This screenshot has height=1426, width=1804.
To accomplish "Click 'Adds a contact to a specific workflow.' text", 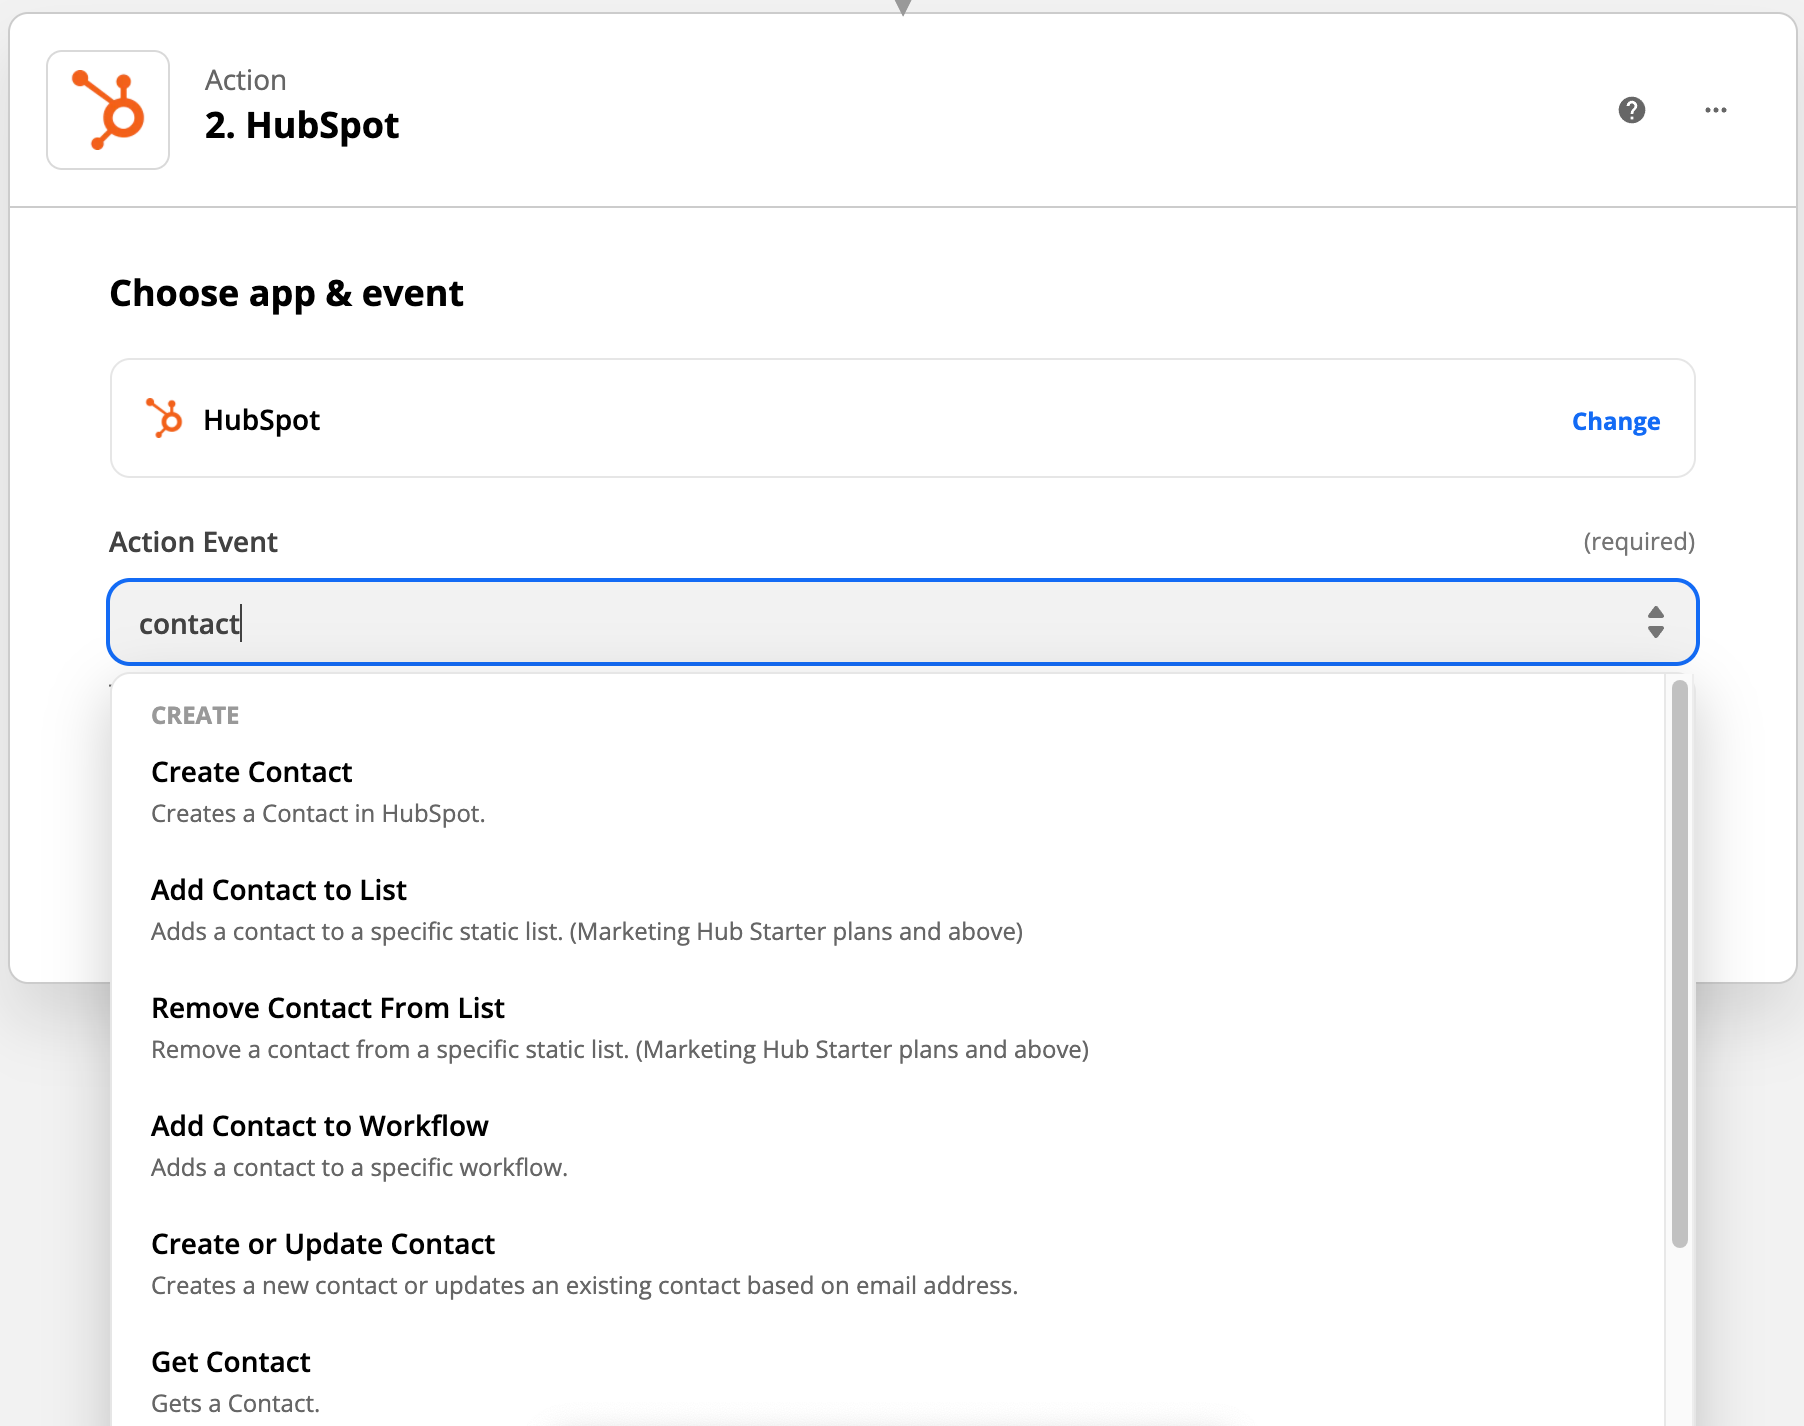I will tap(359, 1168).
